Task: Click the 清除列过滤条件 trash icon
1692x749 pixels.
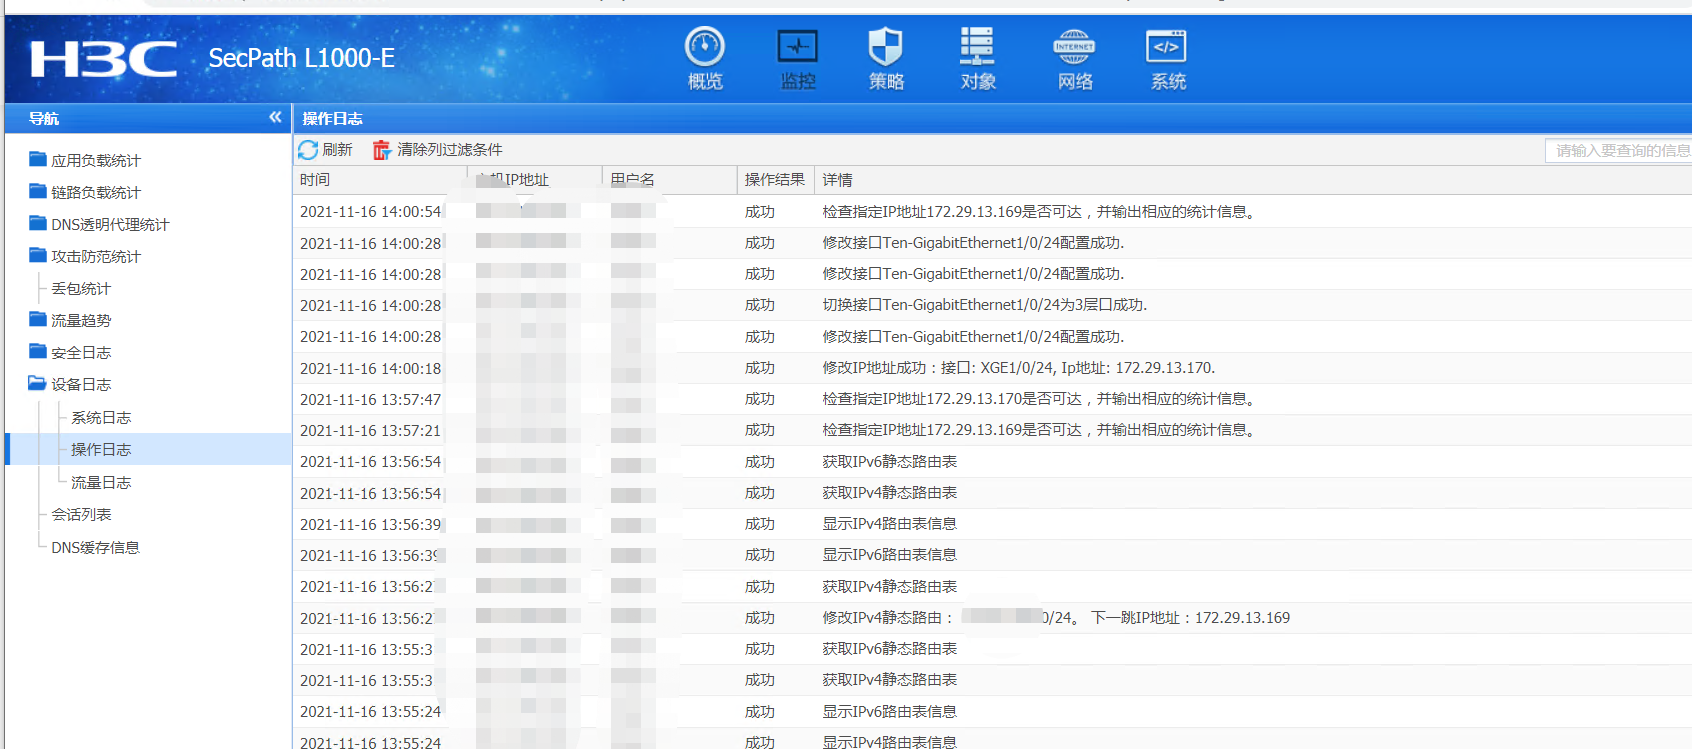Action: [381, 150]
